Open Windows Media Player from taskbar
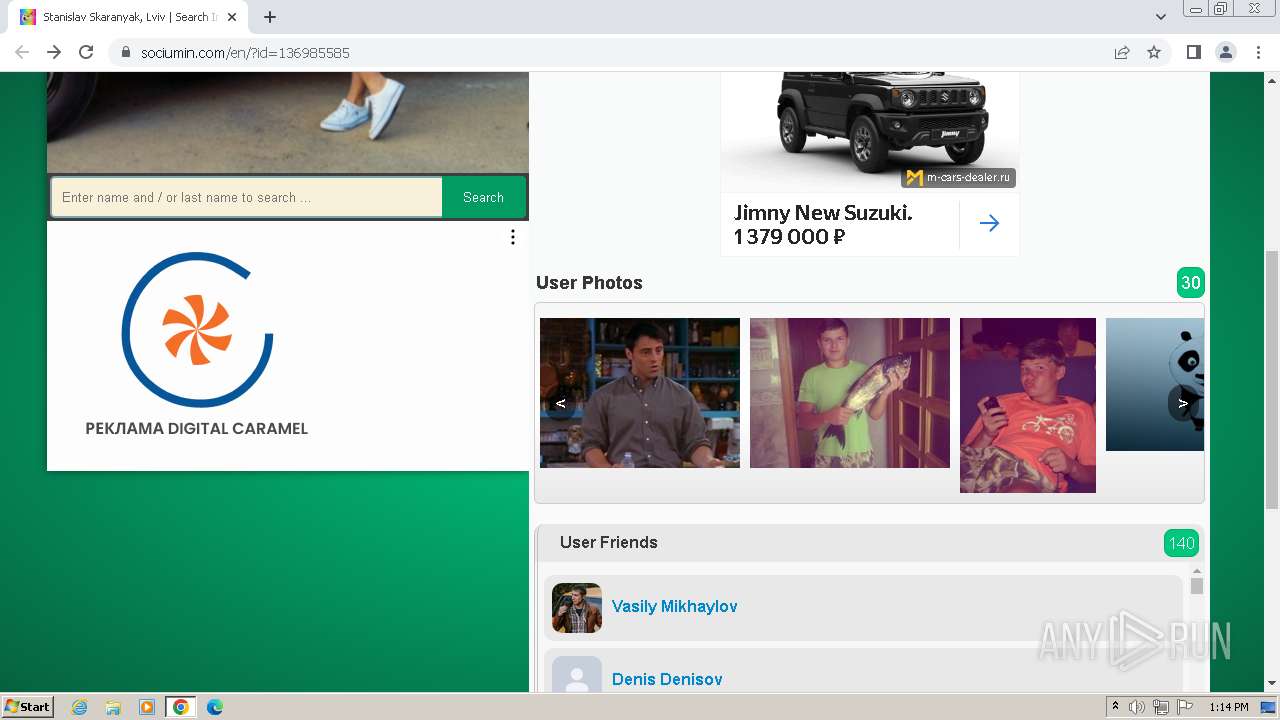This screenshot has height=720, width=1280. click(147, 707)
